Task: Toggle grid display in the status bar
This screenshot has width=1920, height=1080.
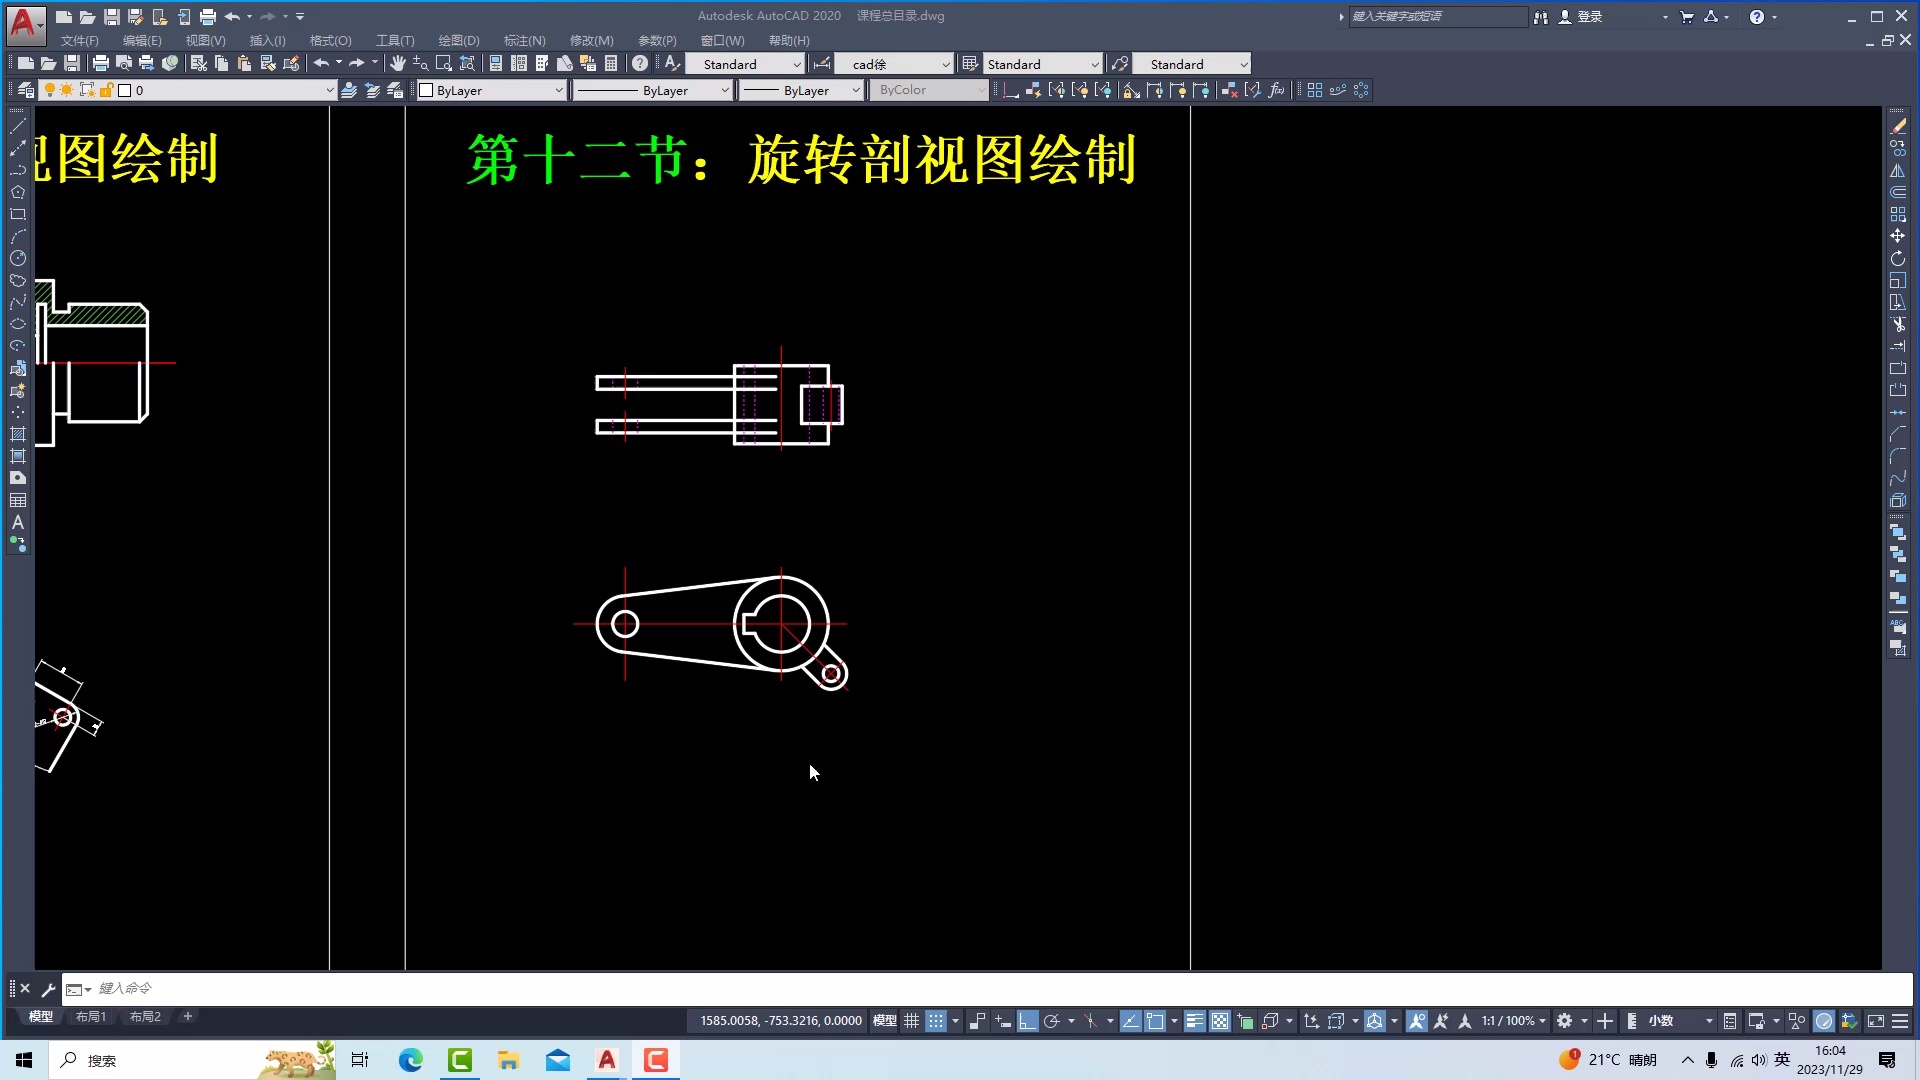Action: (911, 1020)
